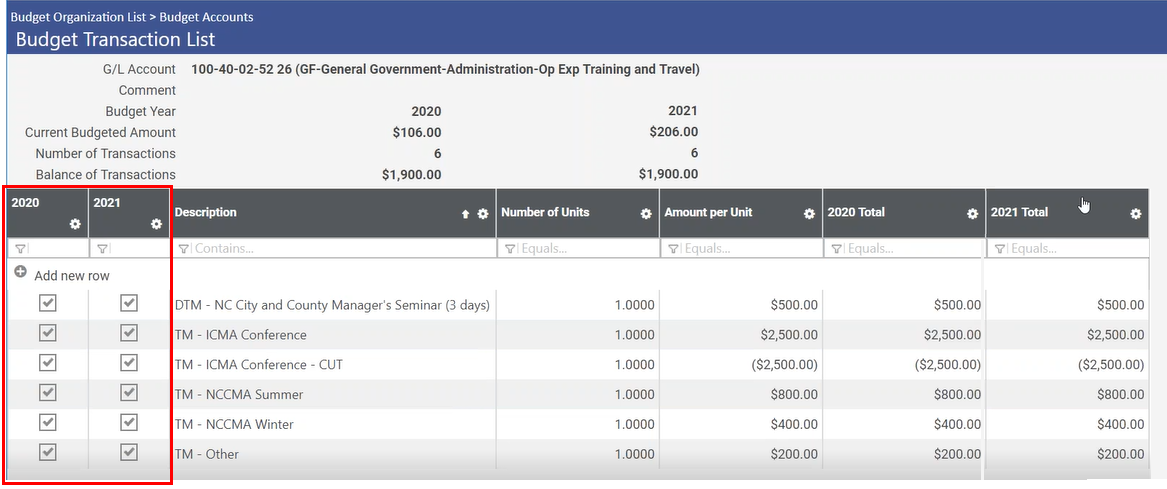
Task: Open filter operator dropdown for Number of Units
Action: [509, 249]
